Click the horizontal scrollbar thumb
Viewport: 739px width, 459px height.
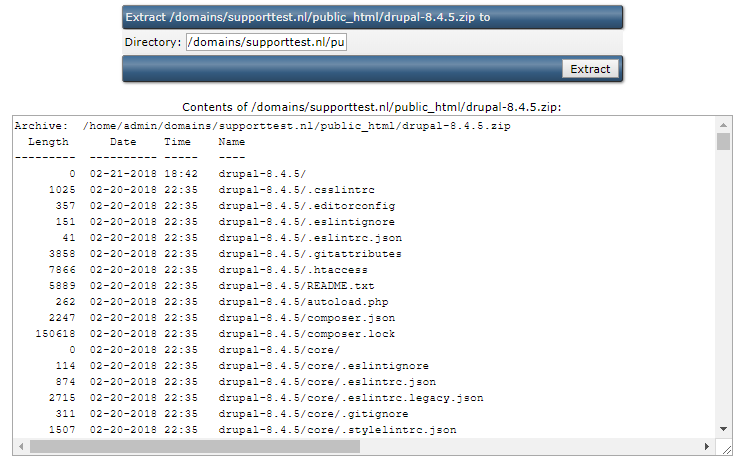(195, 446)
